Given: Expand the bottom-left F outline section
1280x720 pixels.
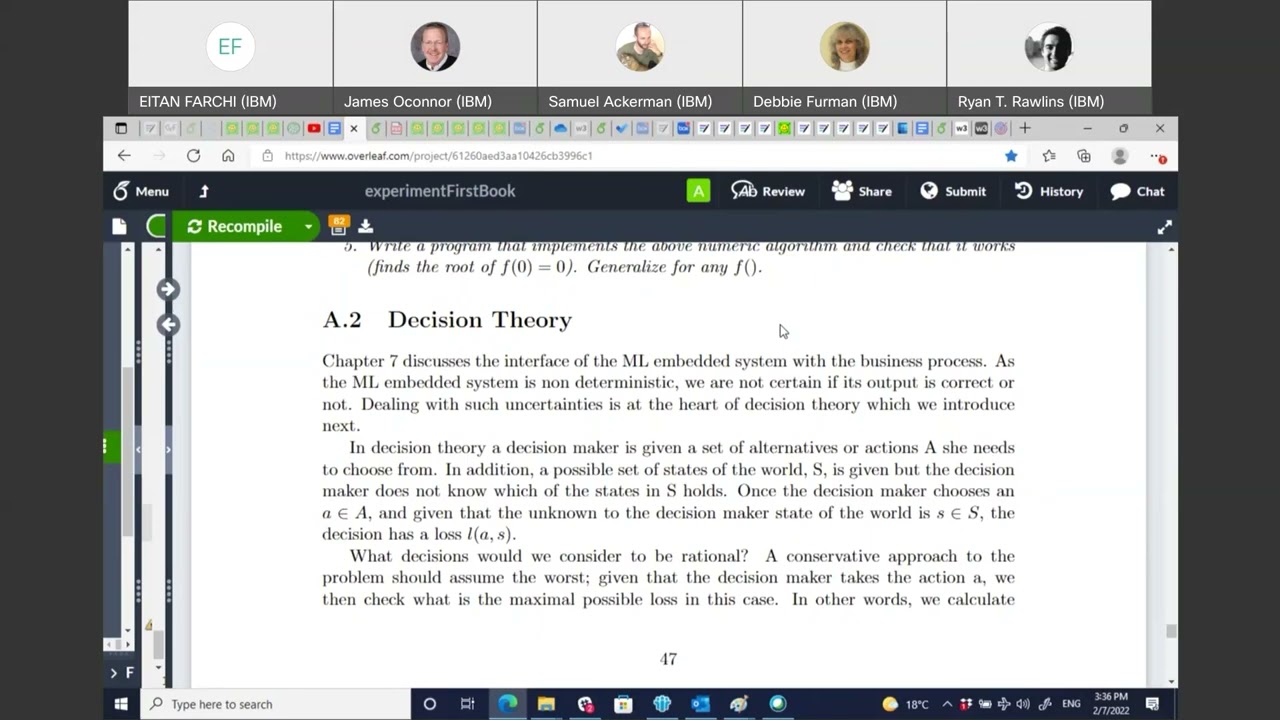Looking at the screenshot, I should pos(122,672).
